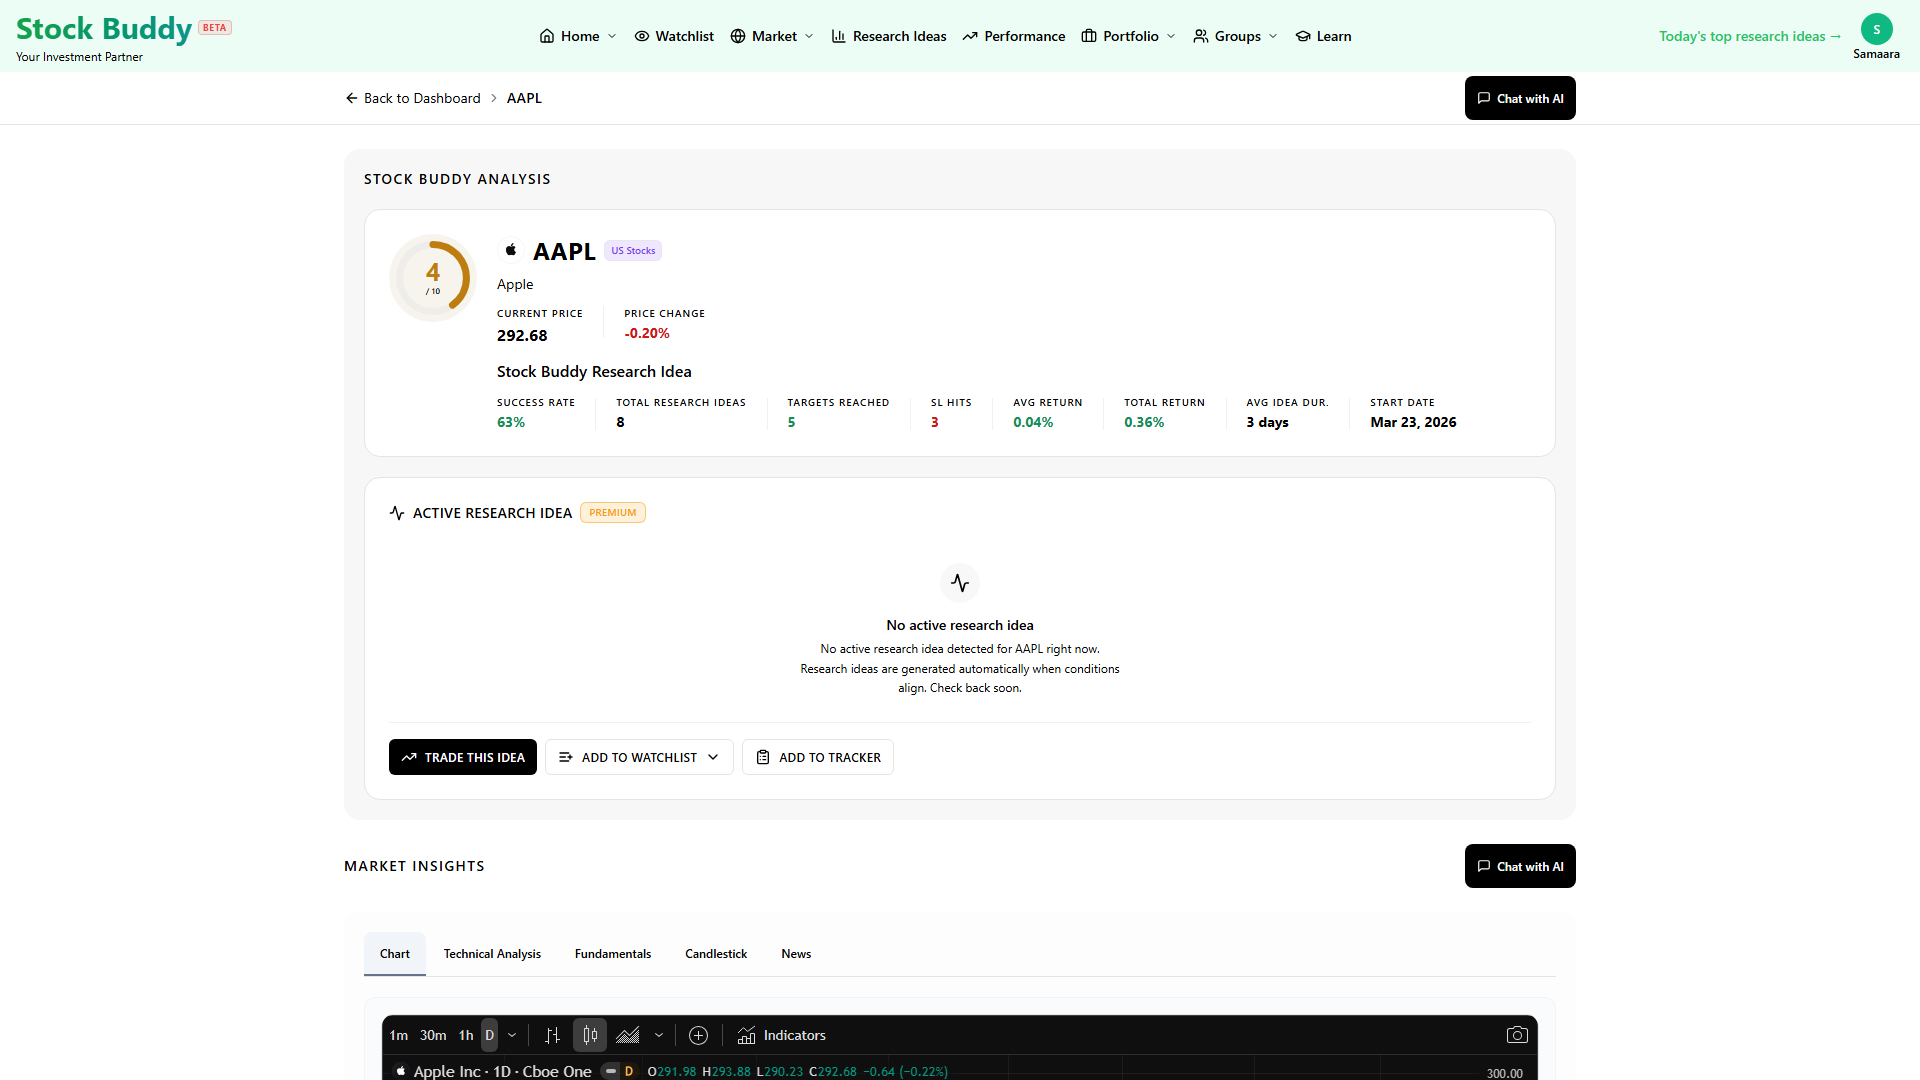Click the avg idea duration 3 days
Screen dimensions: 1920x1080
pyautogui.click(x=1267, y=422)
